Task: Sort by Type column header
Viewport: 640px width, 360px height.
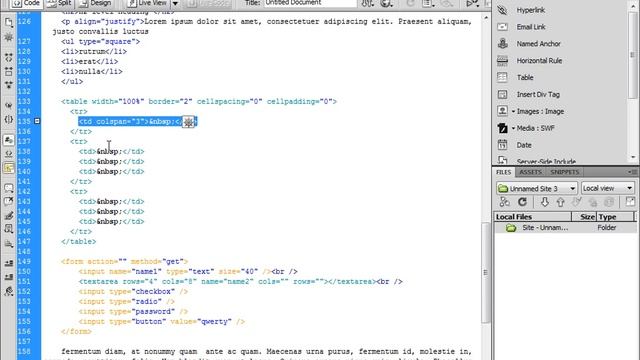Action: 616,217
